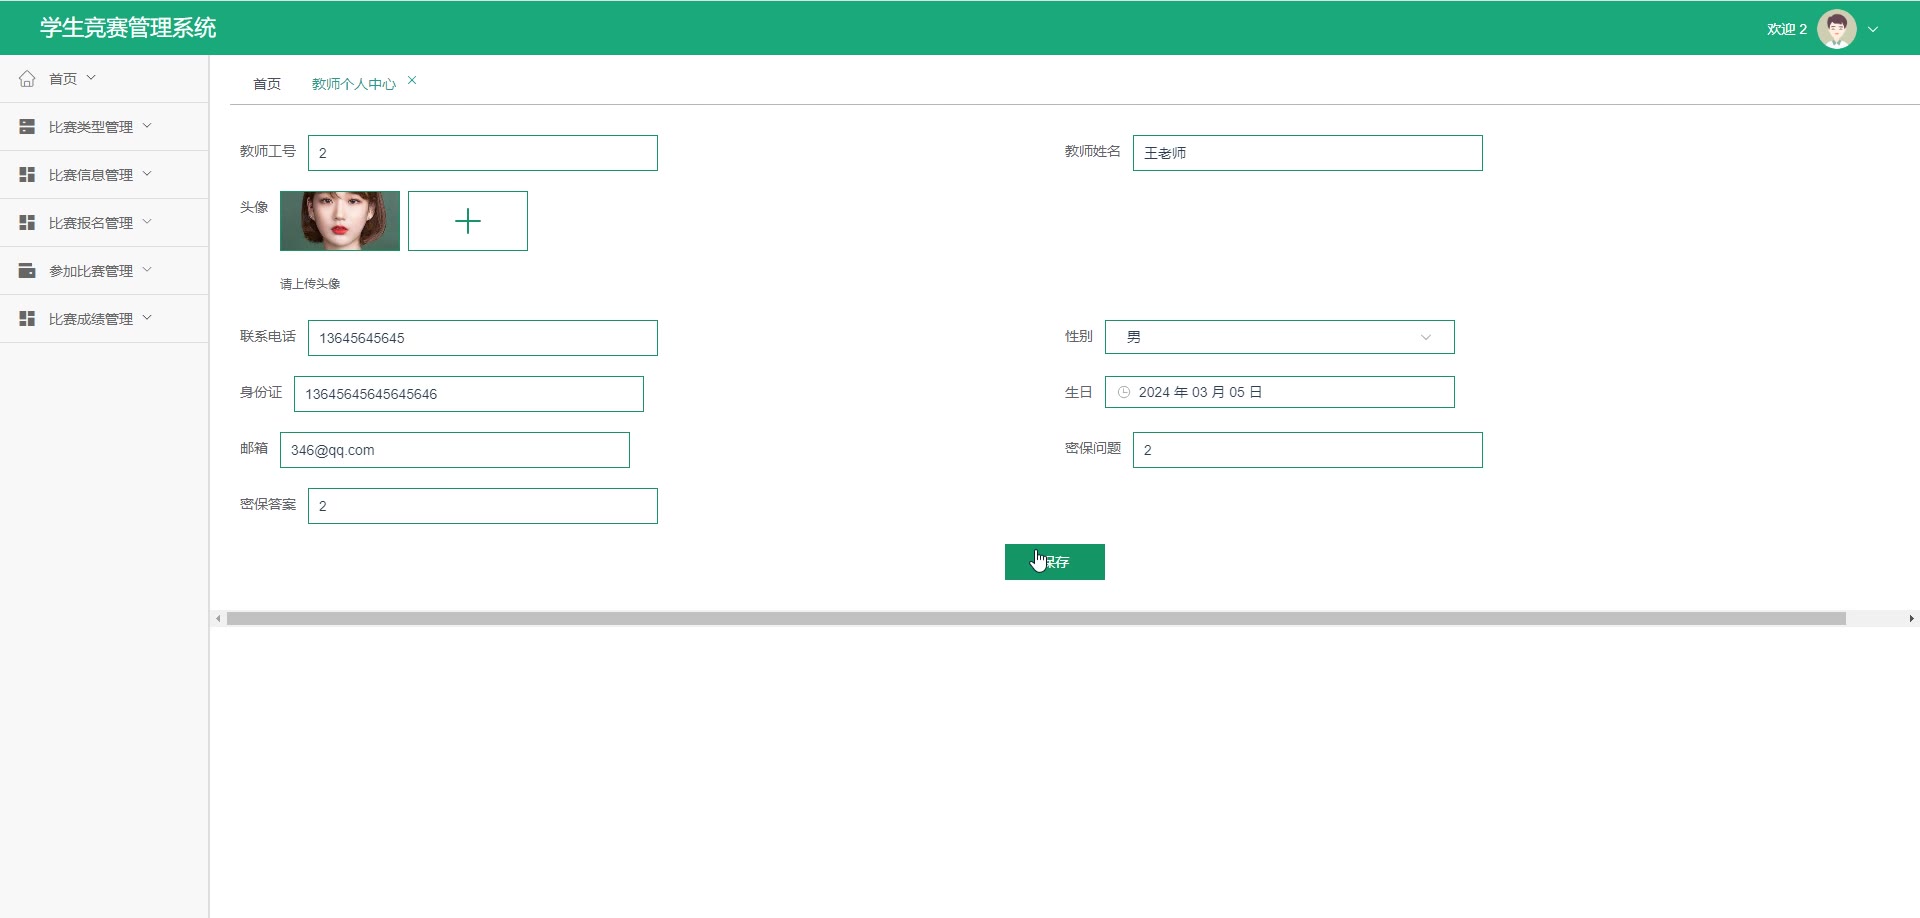Open 比赛类型管理 menu item

coord(104,127)
